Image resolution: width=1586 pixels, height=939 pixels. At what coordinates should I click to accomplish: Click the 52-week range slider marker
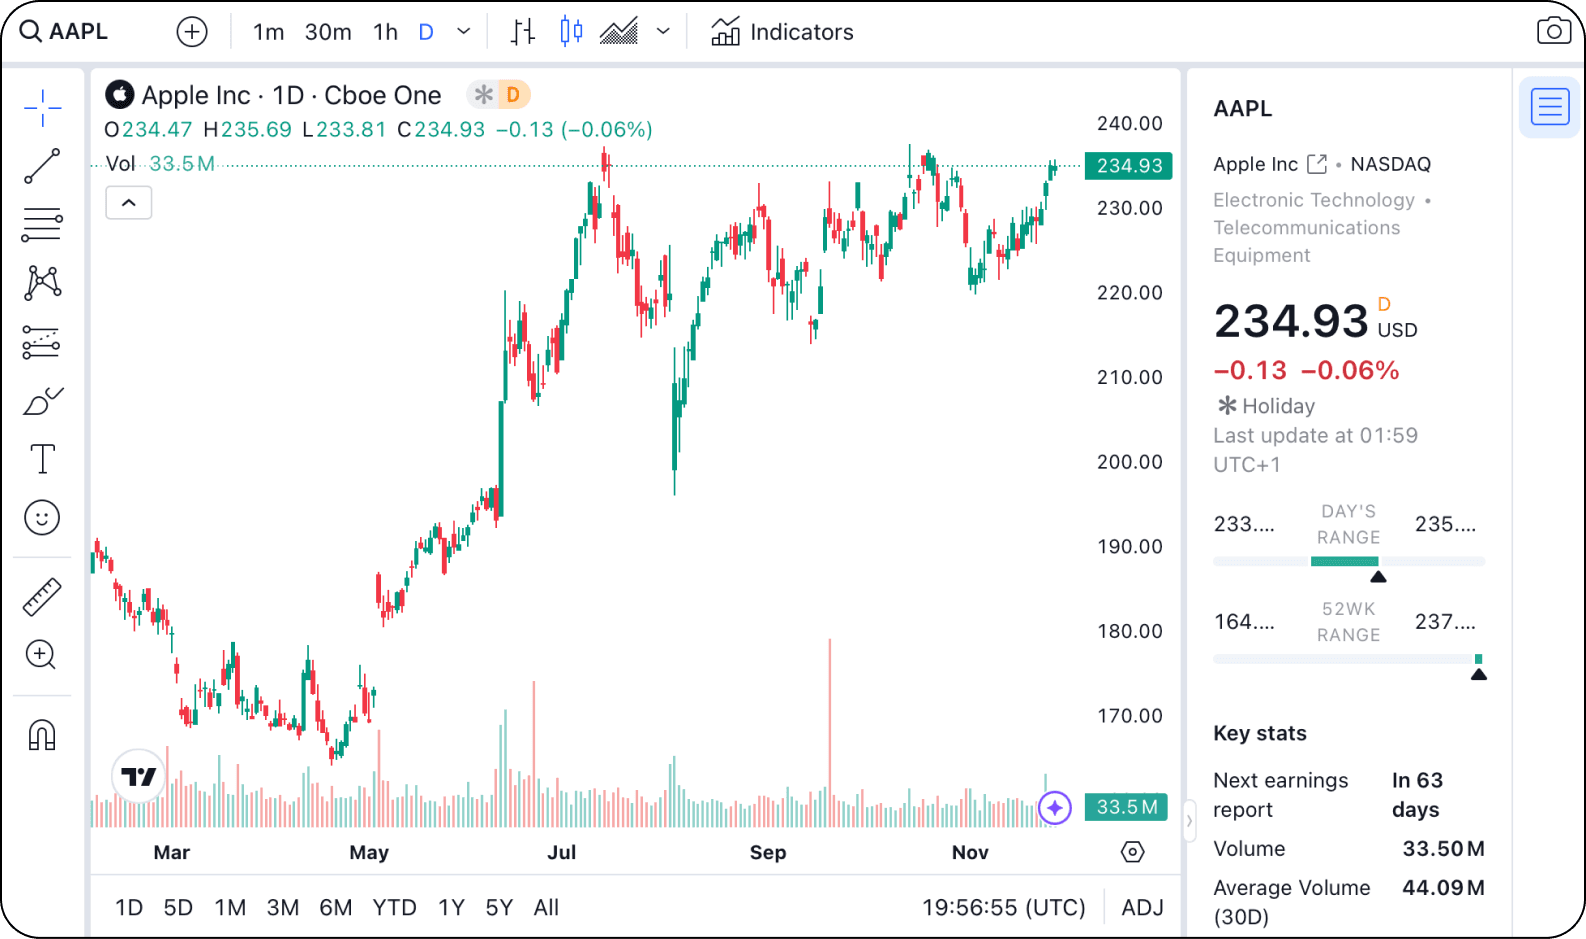tap(1478, 674)
